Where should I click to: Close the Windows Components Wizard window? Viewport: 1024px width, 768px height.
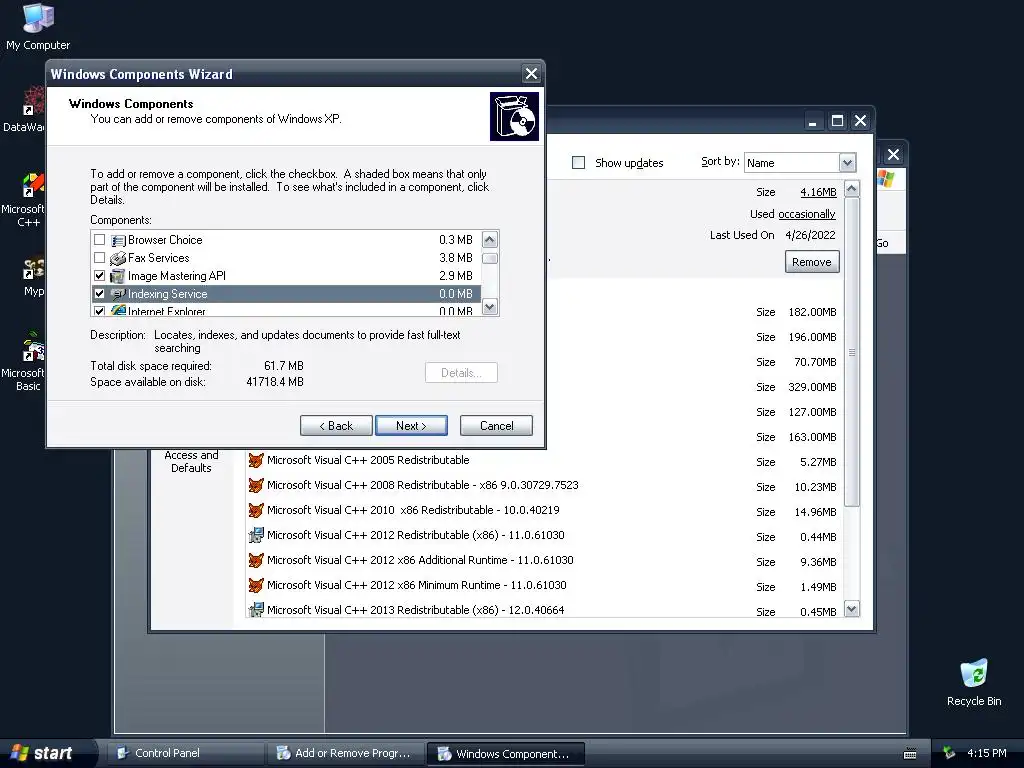(532, 74)
